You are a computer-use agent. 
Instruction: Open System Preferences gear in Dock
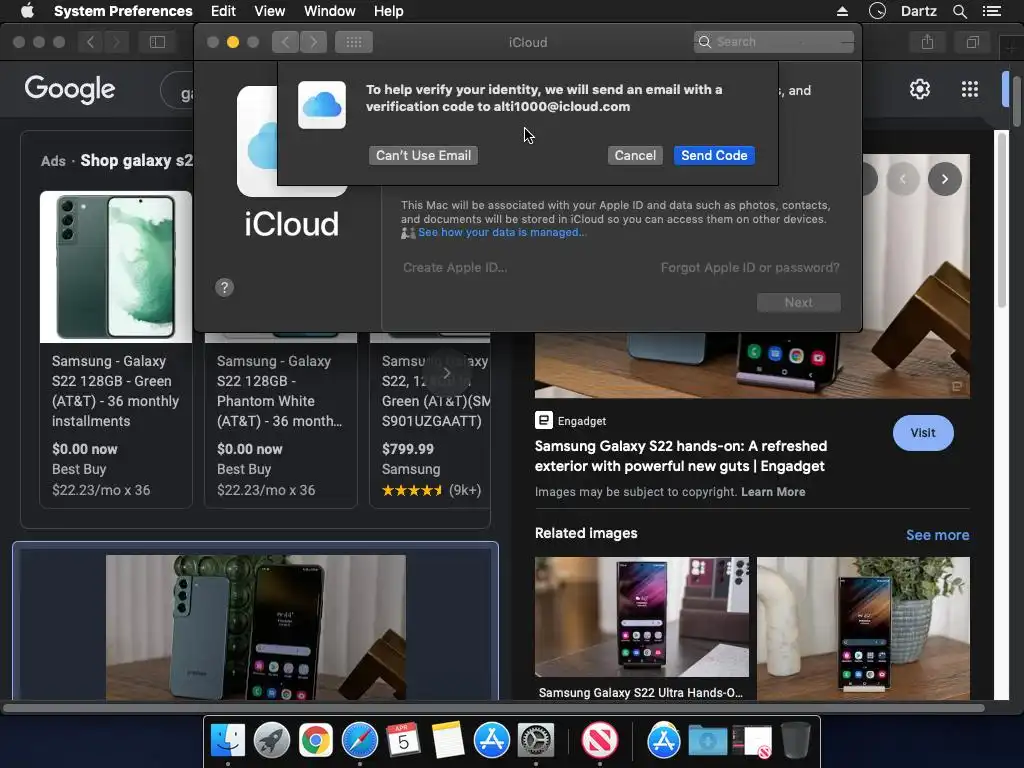pos(536,741)
